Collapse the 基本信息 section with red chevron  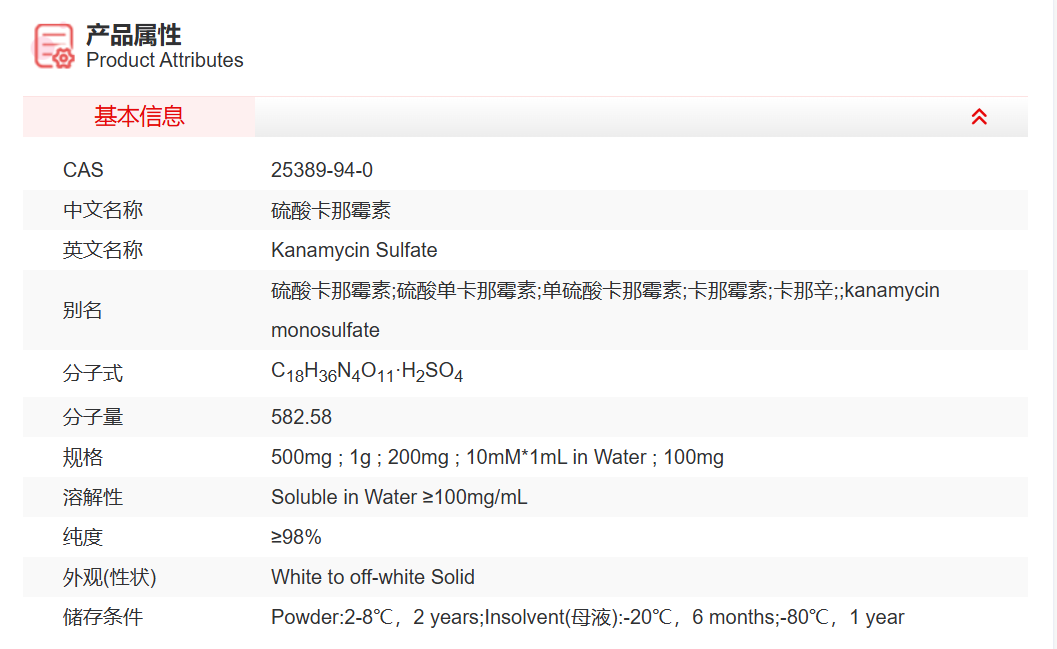point(979,117)
